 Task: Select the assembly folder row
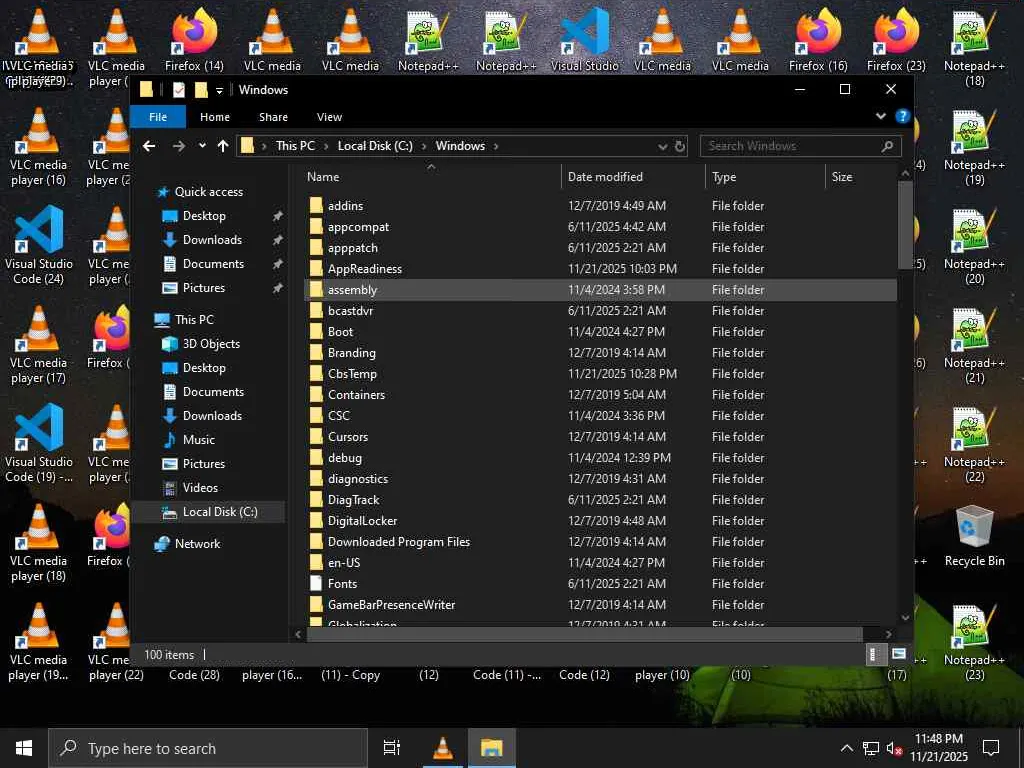click(600, 290)
